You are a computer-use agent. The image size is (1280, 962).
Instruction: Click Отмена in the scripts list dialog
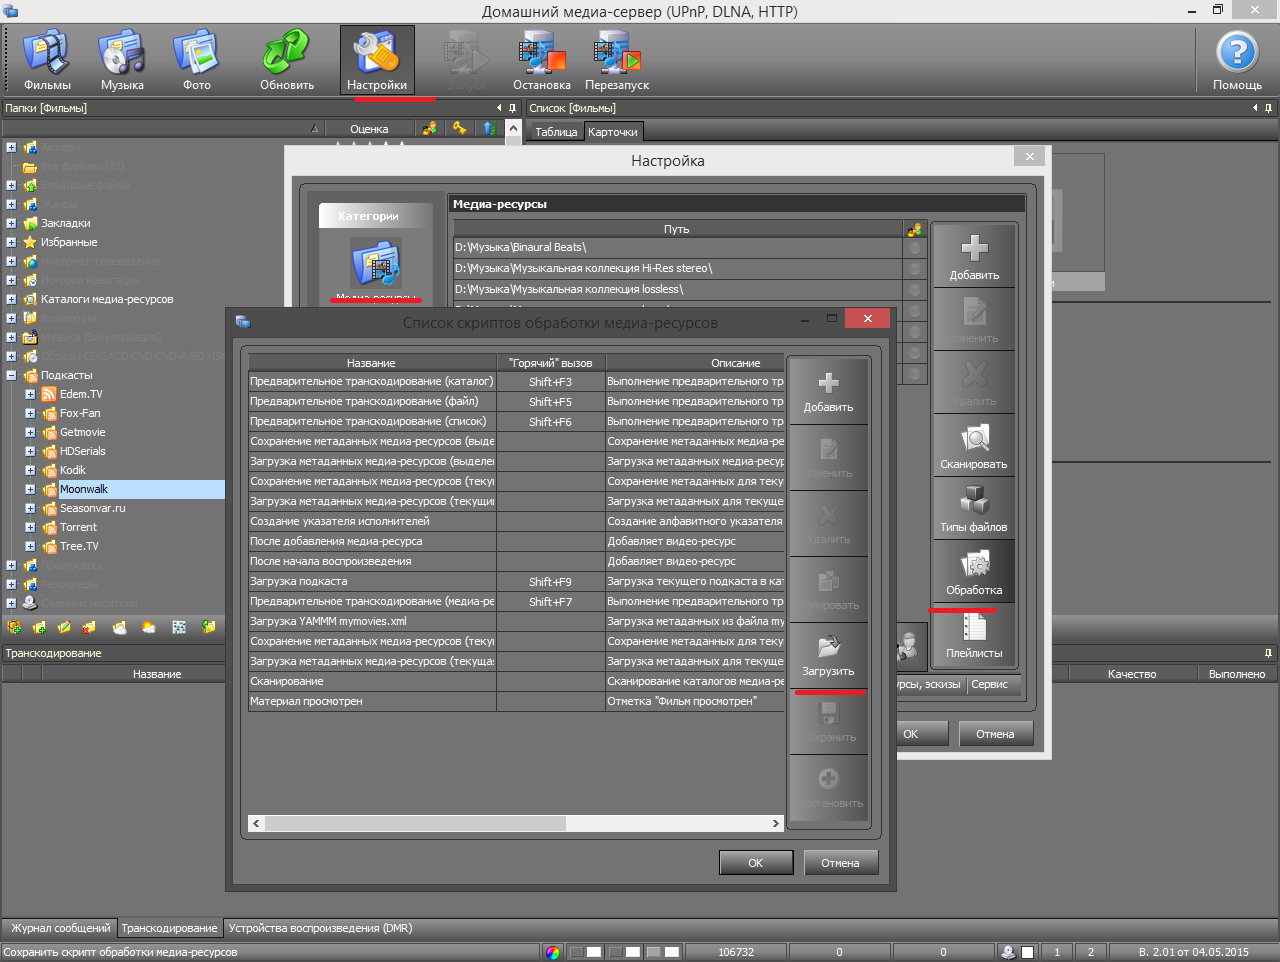click(840, 863)
